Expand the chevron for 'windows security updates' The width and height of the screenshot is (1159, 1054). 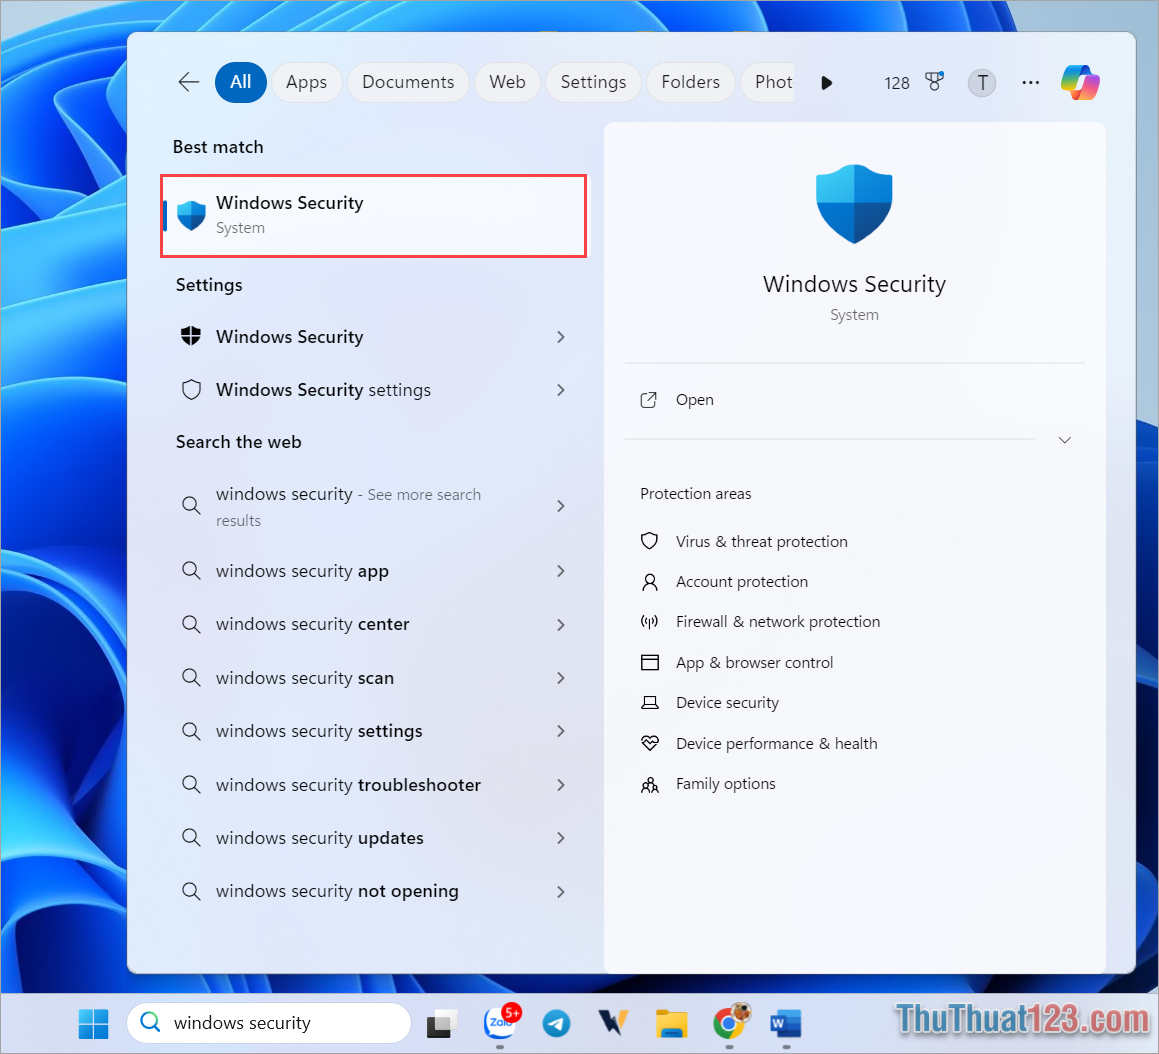(x=560, y=838)
